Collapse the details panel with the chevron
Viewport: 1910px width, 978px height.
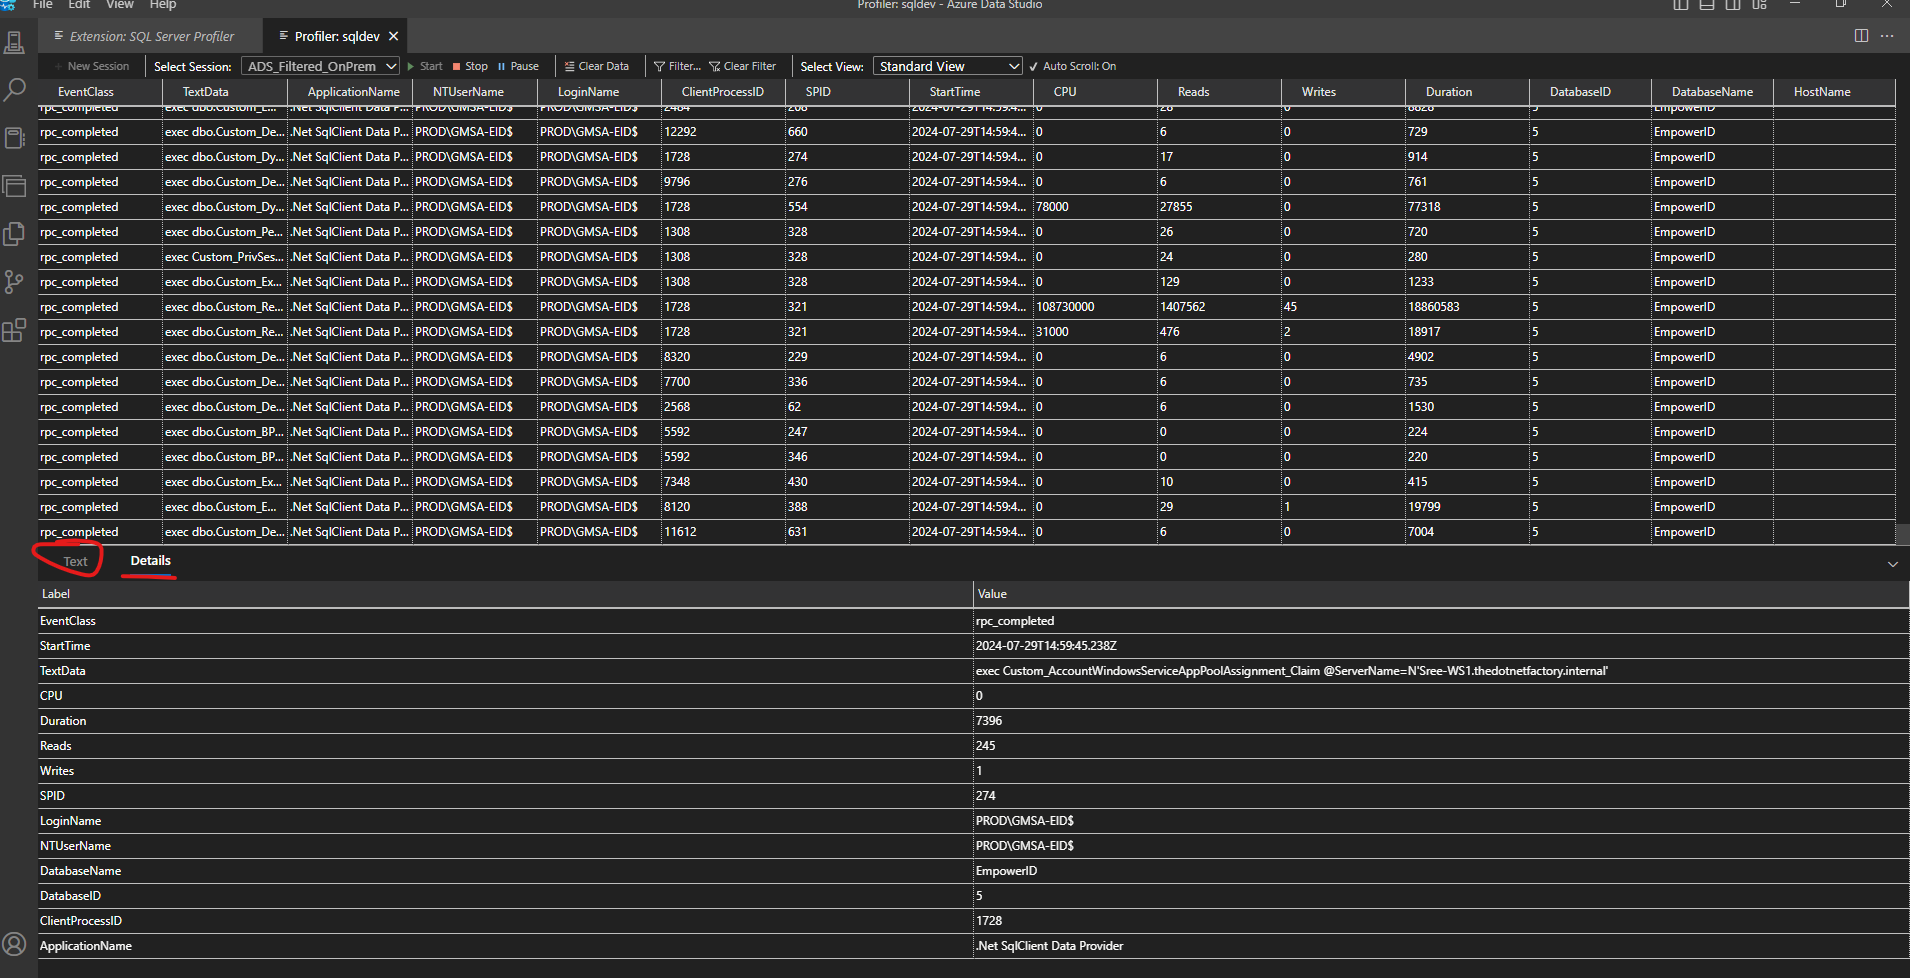1892,564
